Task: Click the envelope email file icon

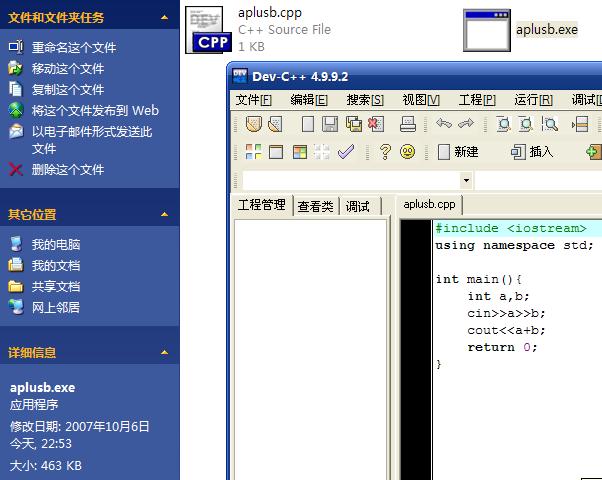Action: click(x=16, y=131)
